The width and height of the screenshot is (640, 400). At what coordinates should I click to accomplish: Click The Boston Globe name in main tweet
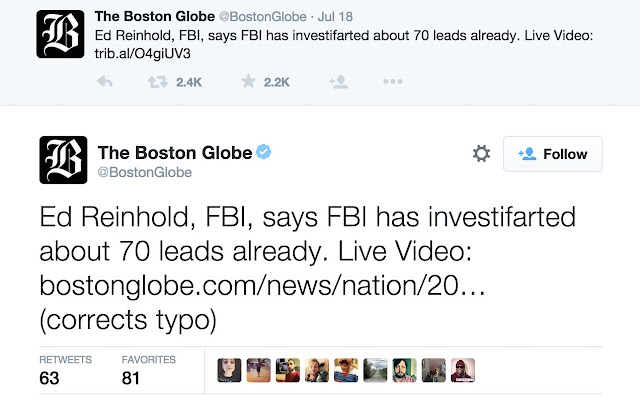(175, 153)
